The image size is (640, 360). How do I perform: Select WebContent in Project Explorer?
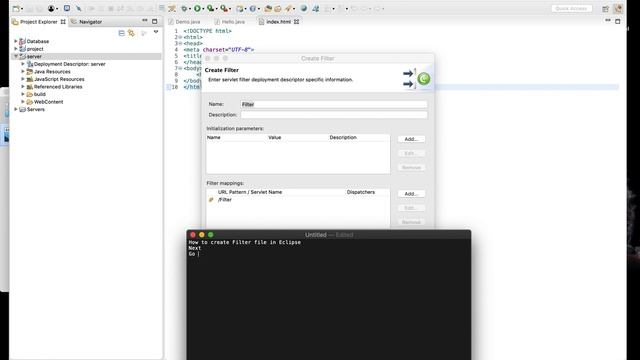click(48, 102)
